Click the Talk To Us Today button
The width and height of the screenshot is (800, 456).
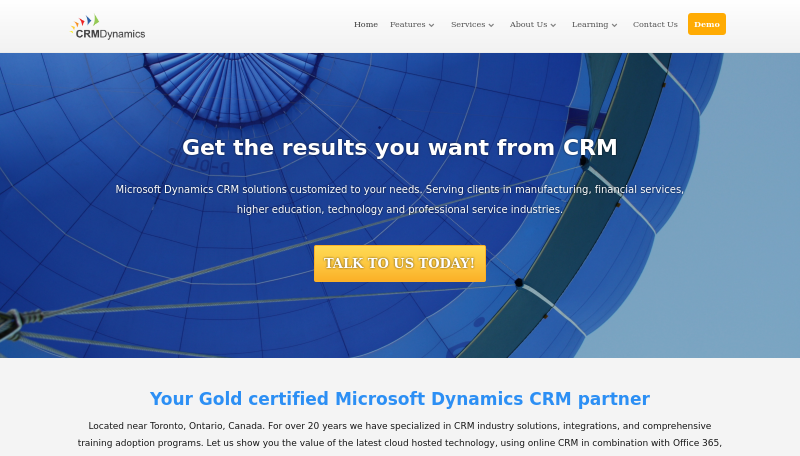point(399,264)
